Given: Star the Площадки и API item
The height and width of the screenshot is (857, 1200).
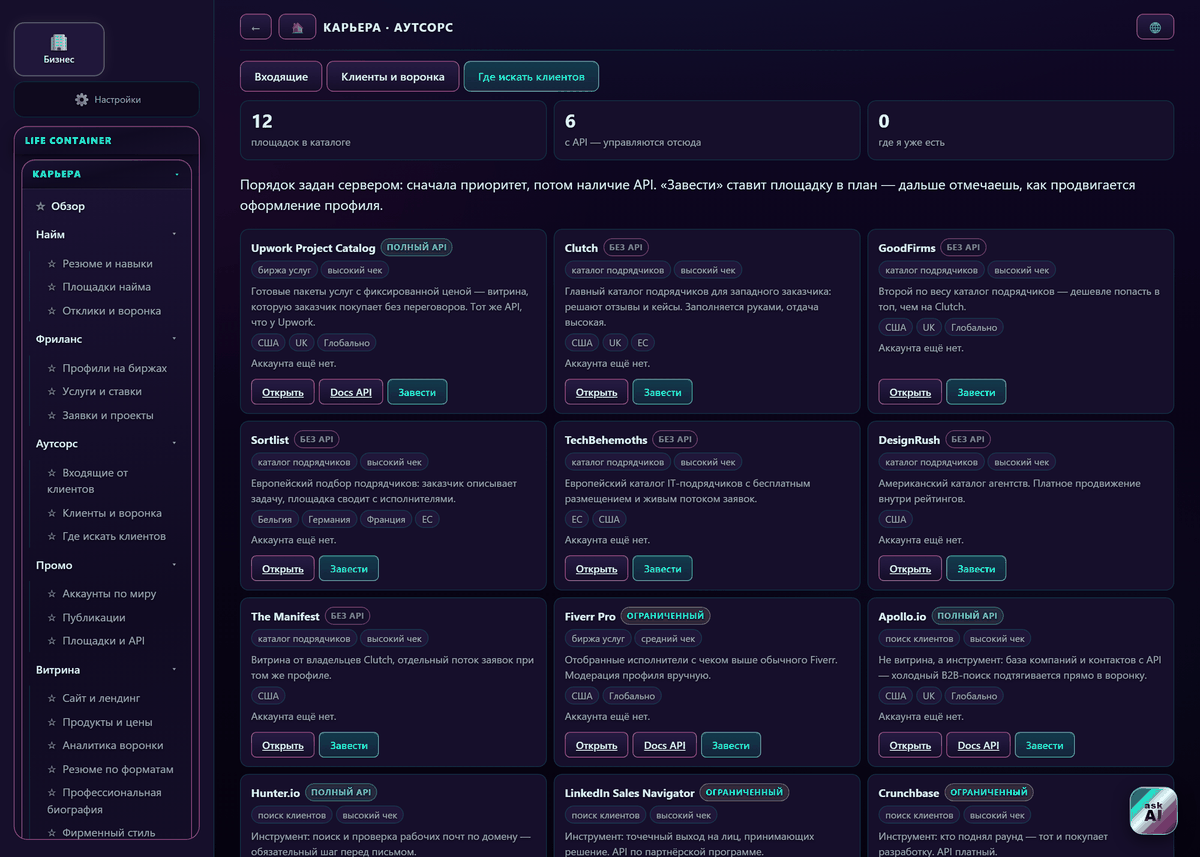Looking at the screenshot, I should pyautogui.click(x=52, y=641).
